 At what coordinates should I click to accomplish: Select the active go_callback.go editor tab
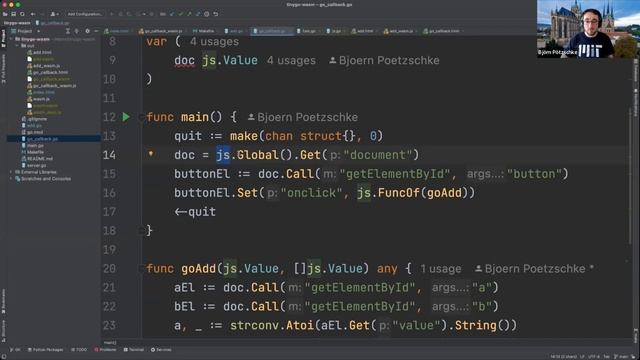[x=271, y=31]
